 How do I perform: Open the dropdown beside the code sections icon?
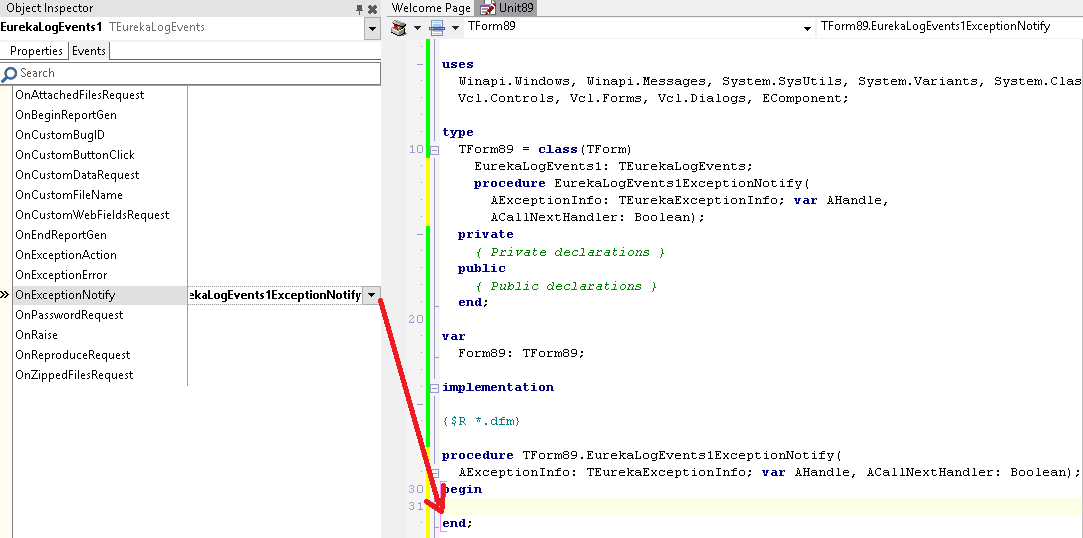(x=455, y=28)
